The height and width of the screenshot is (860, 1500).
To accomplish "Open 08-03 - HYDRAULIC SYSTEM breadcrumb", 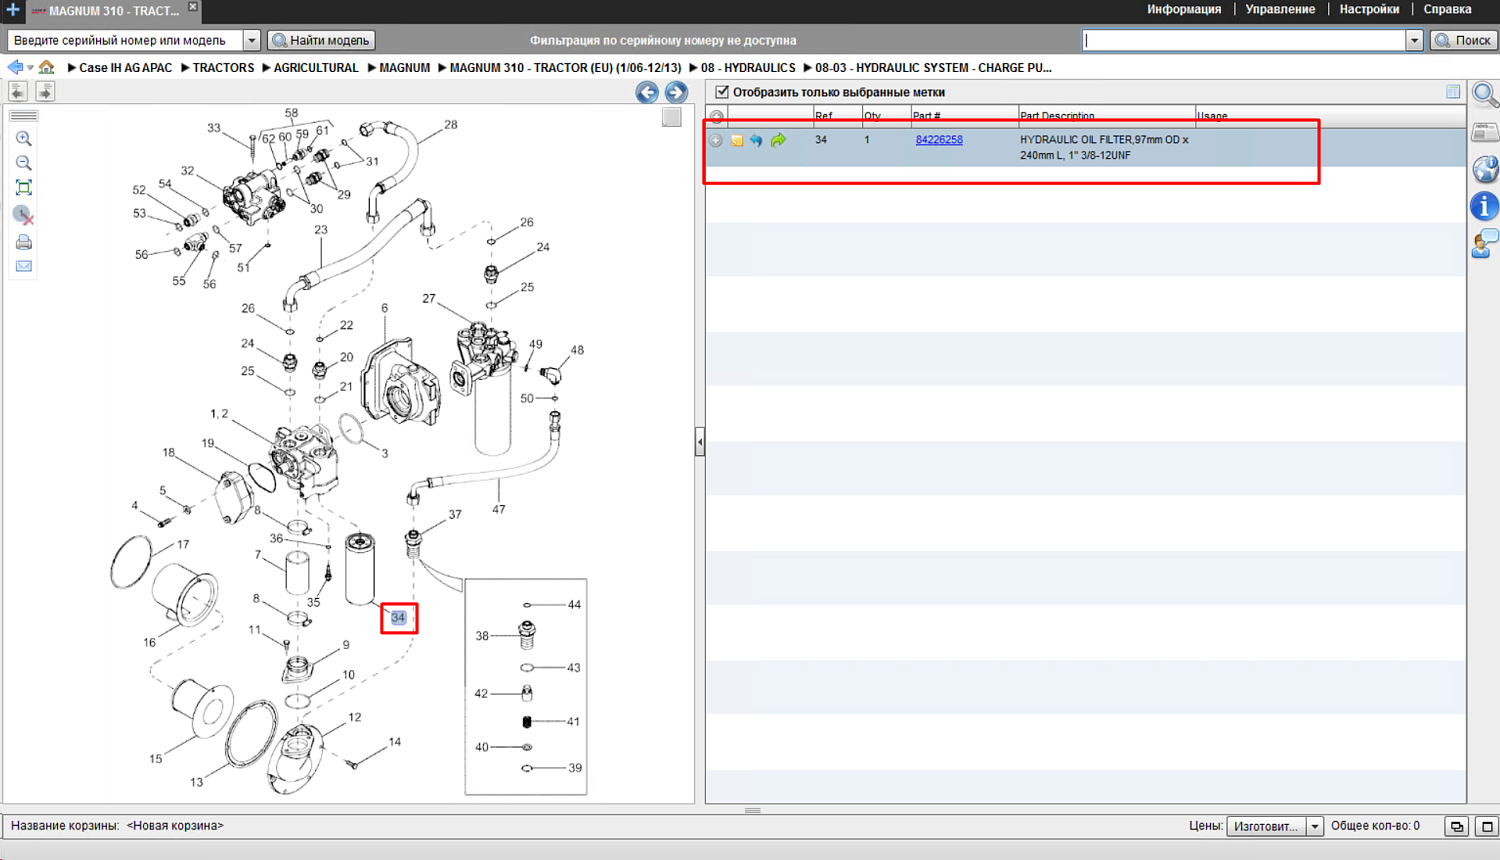I will 933,68.
